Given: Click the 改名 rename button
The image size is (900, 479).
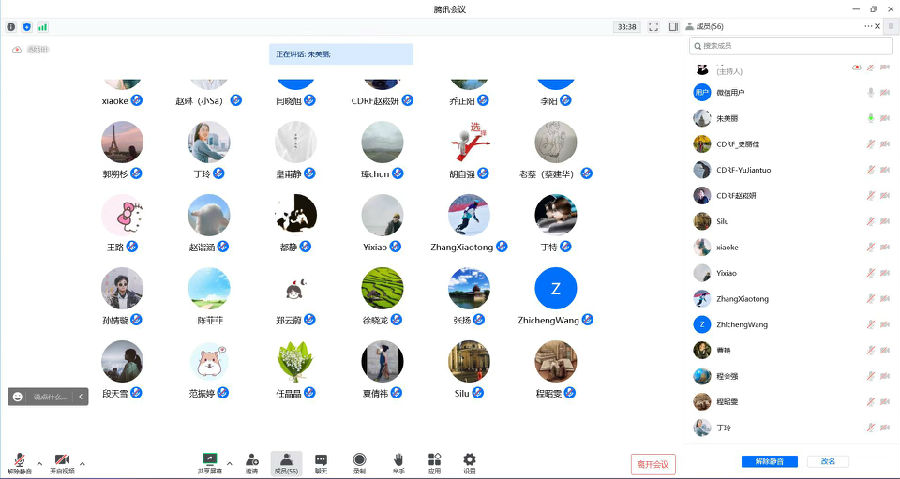Looking at the screenshot, I should (x=828, y=461).
